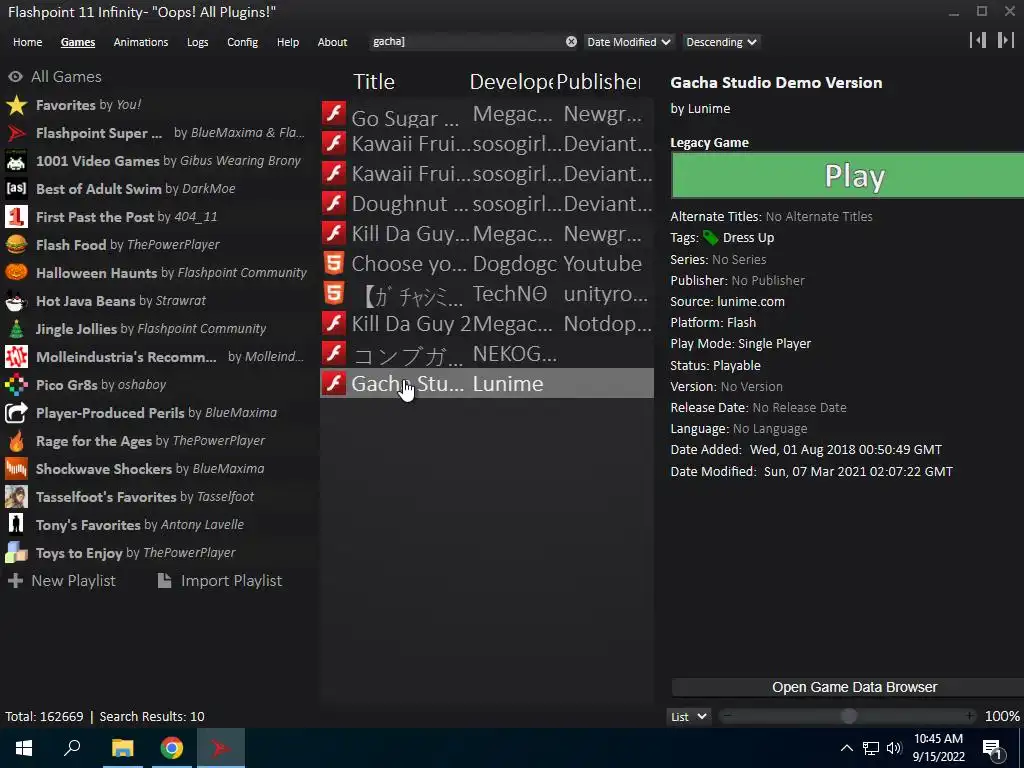Open the Date Modified sort dropdown
Viewport: 1024px width, 768px height.
pyautogui.click(x=628, y=42)
